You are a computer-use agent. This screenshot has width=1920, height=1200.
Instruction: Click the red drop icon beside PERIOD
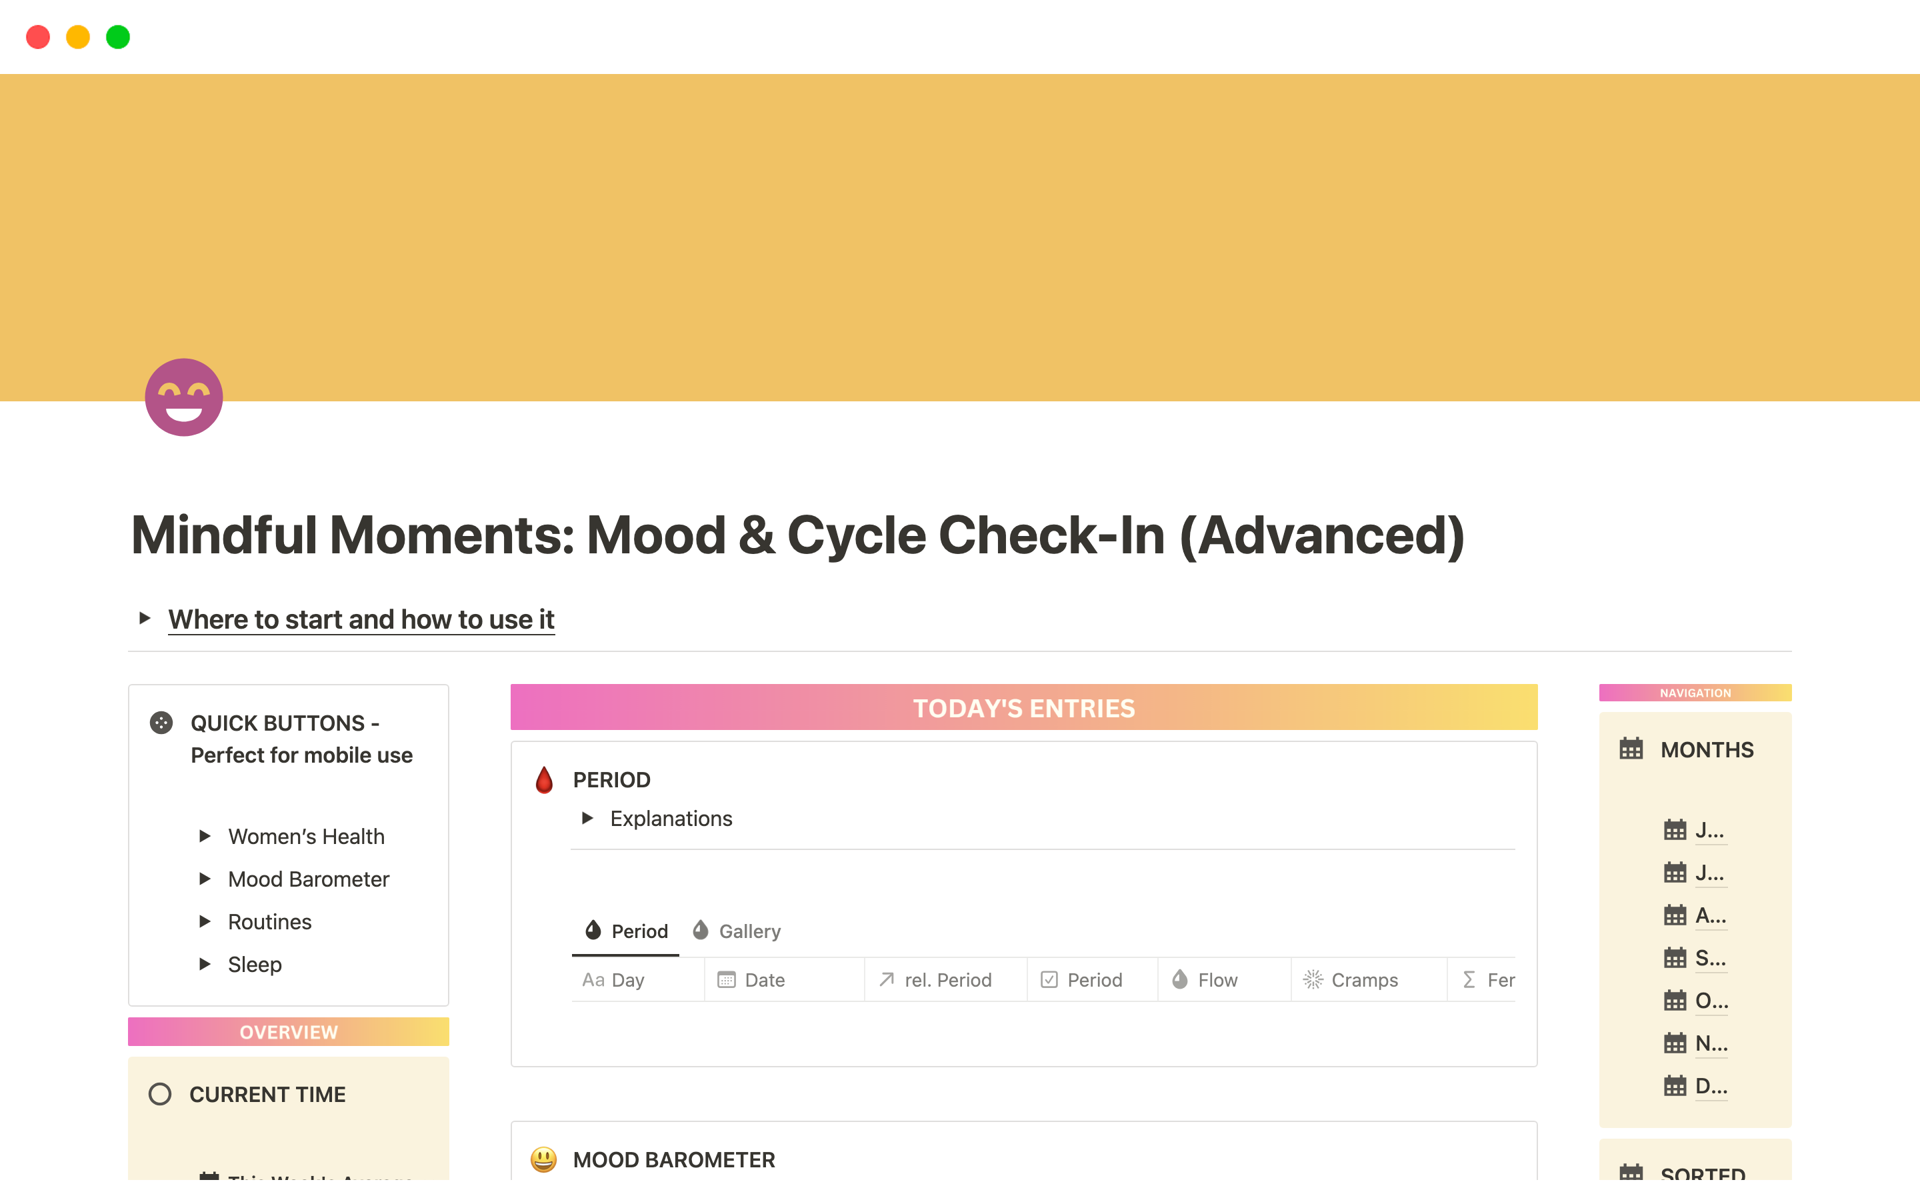point(544,779)
